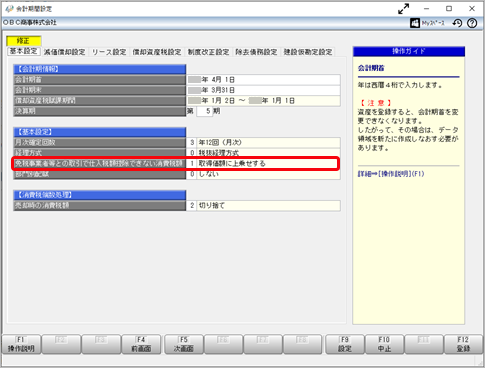The height and width of the screenshot is (368, 485).
Task: Click F4 前画面 button
Action: (141, 344)
